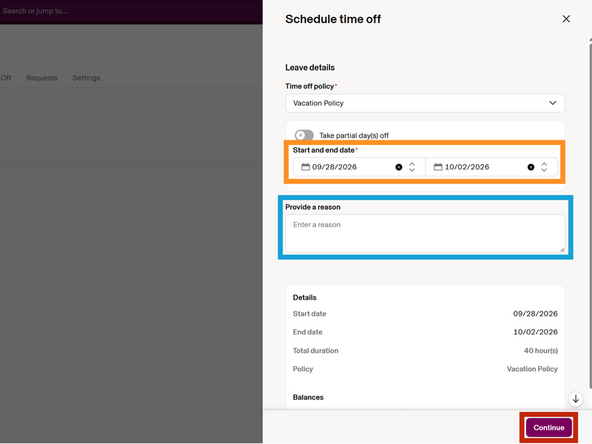Click the scroll down arrow button
592x444 pixels.
pos(576,399)
